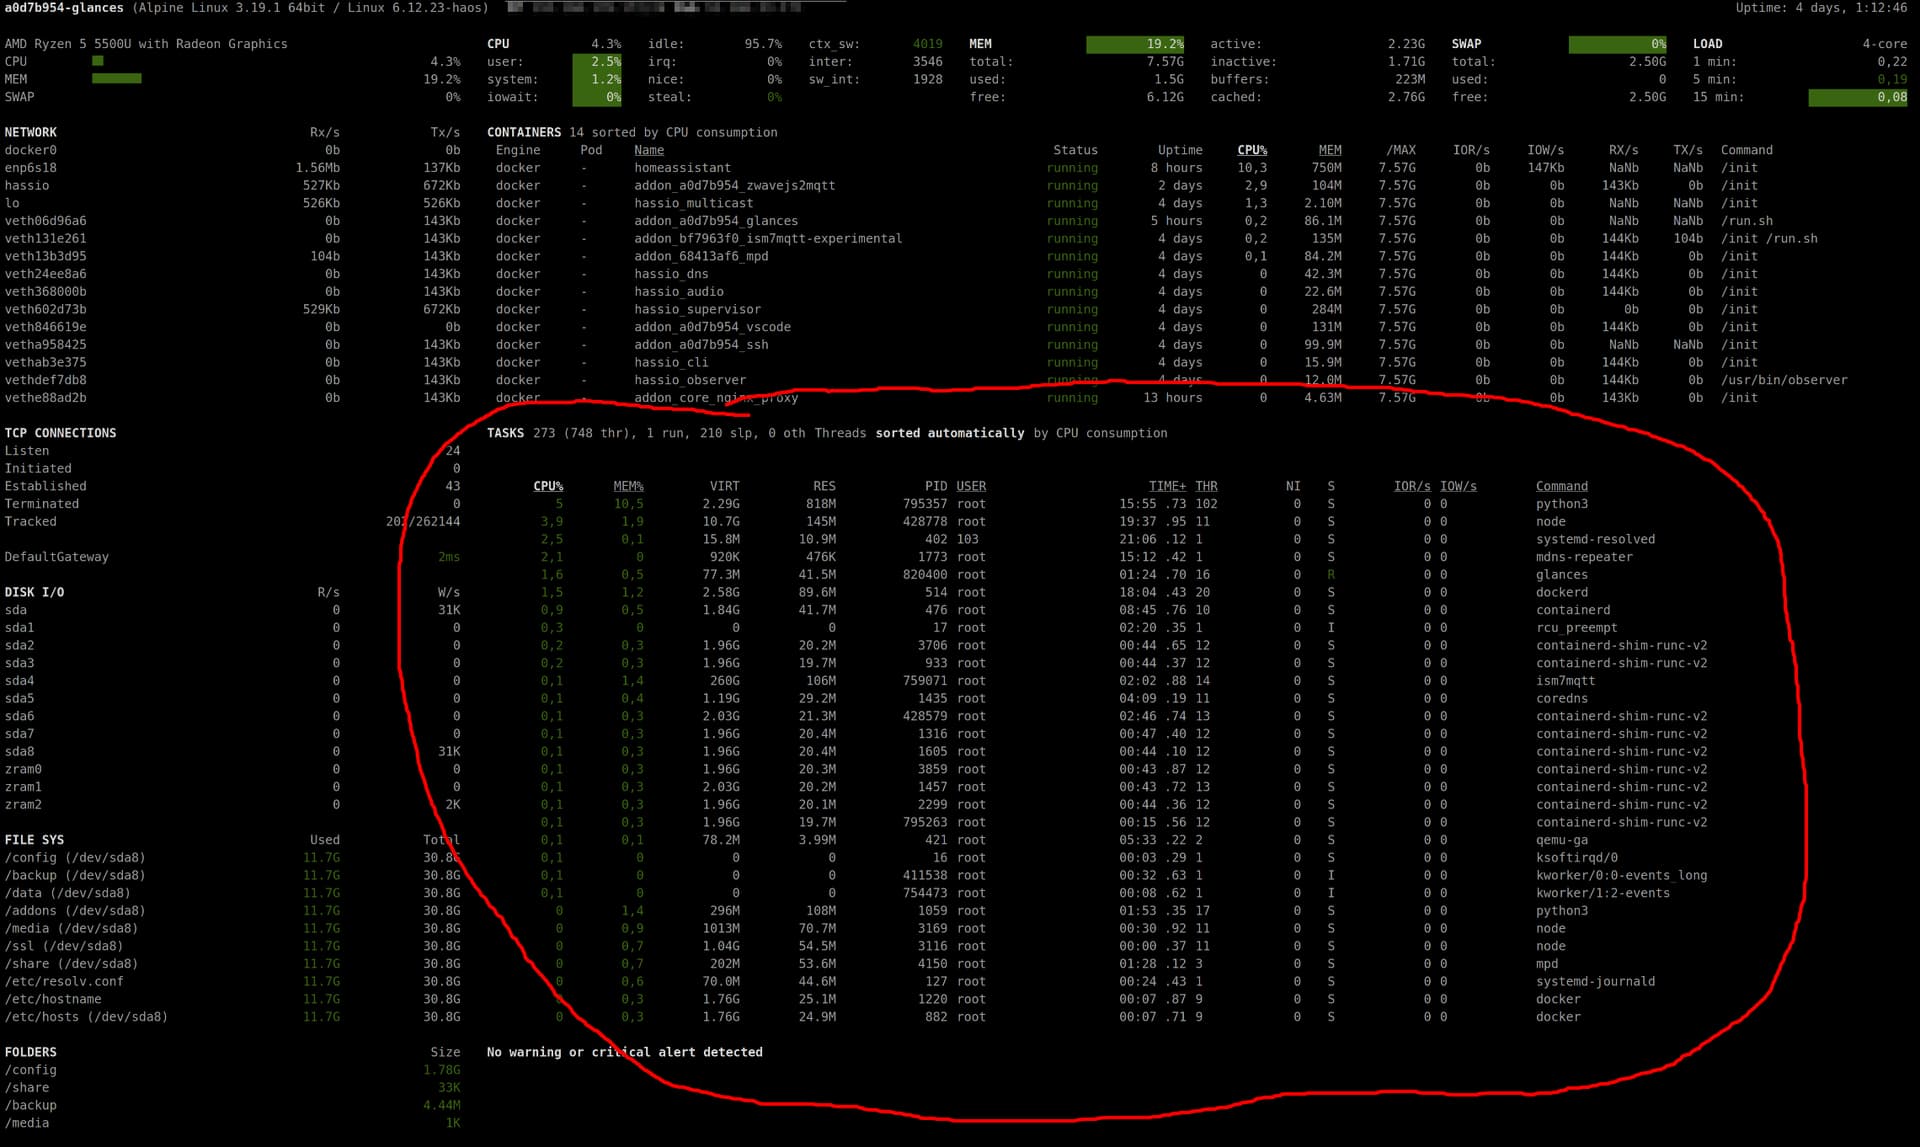Open the FILE SYS section heading
This screenshot has width=1920, height=1147.
[34, 840]
